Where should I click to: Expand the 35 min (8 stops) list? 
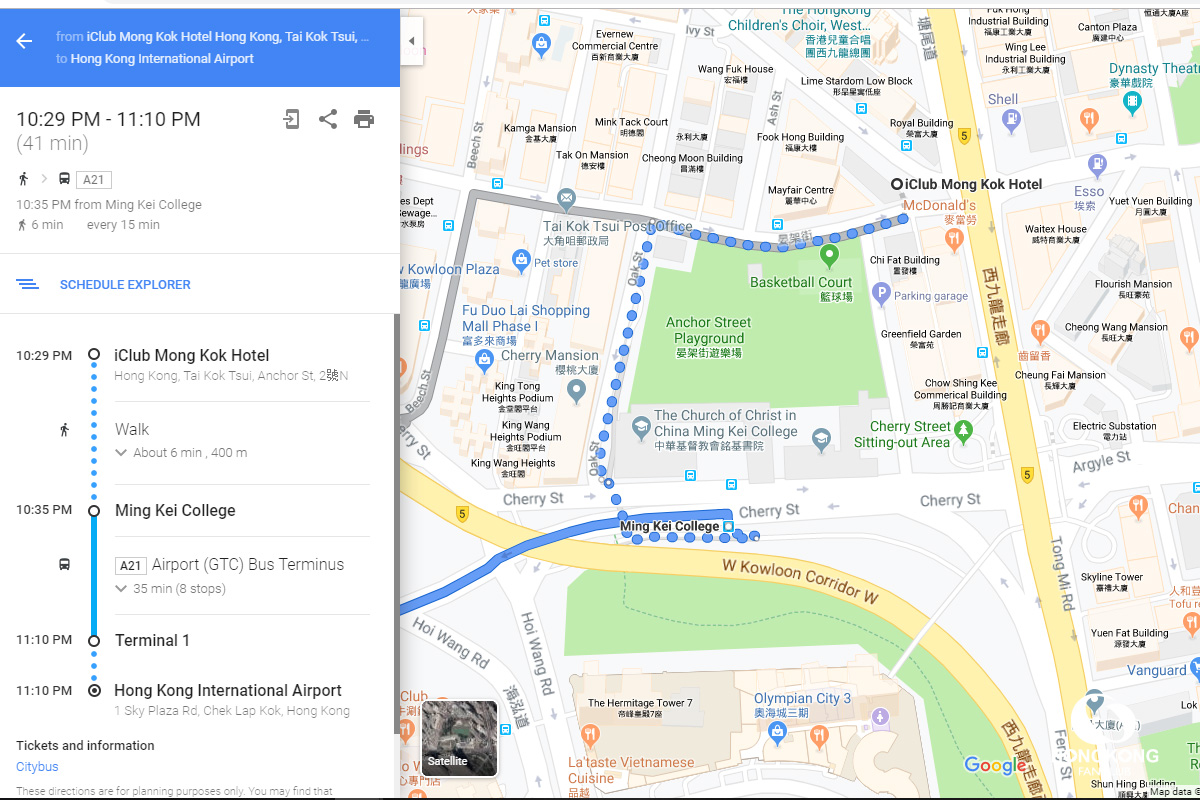122,589
